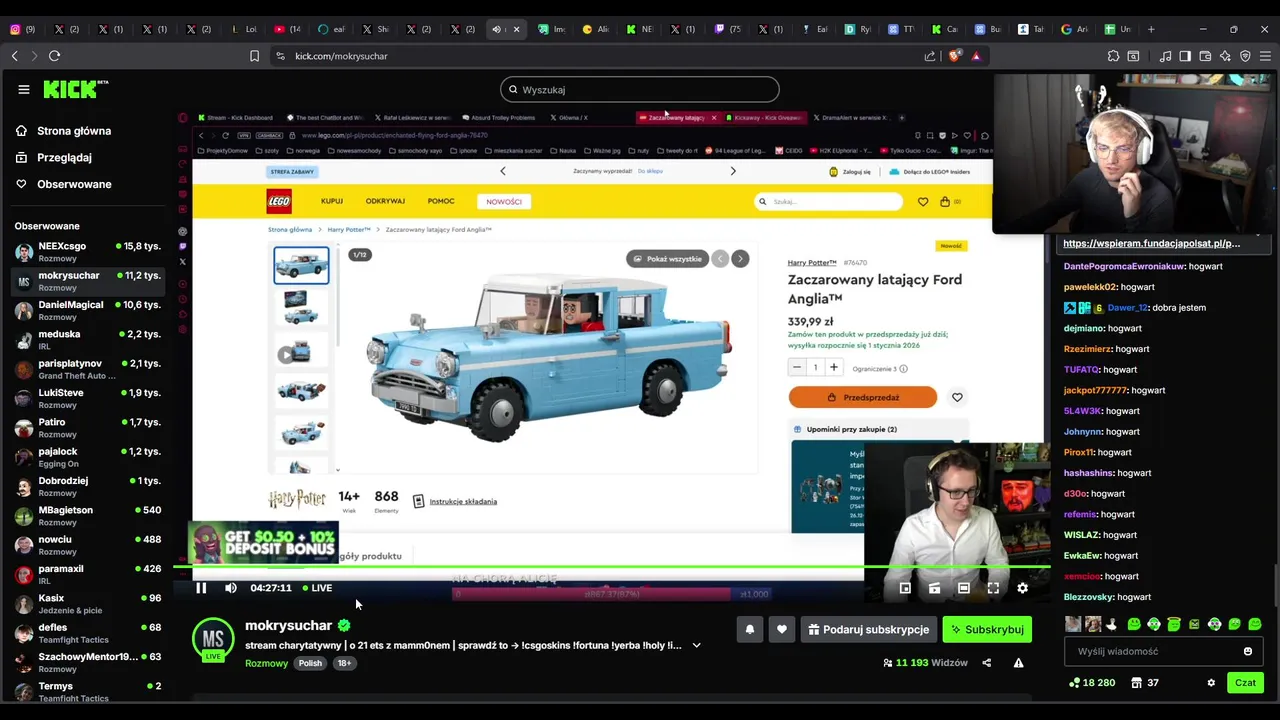Screen dimensions: 1280x720
Task: Open browser extensions puzzle icon
Action: [x=1113, y=56]
